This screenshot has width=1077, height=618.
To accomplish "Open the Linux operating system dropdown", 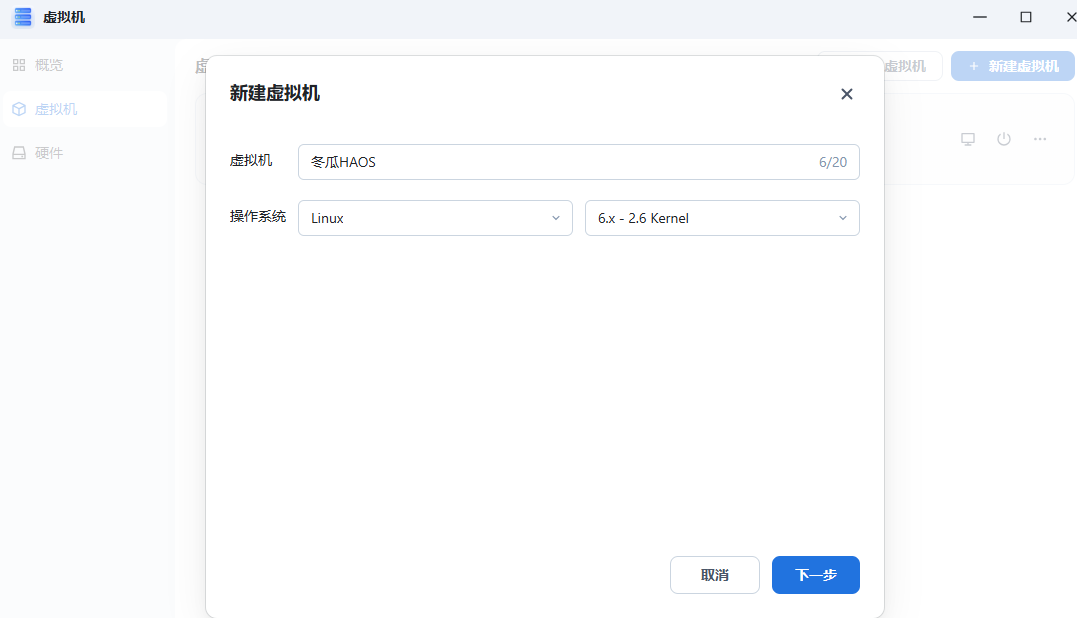I will pyautogui.click(x=435, y=218).
